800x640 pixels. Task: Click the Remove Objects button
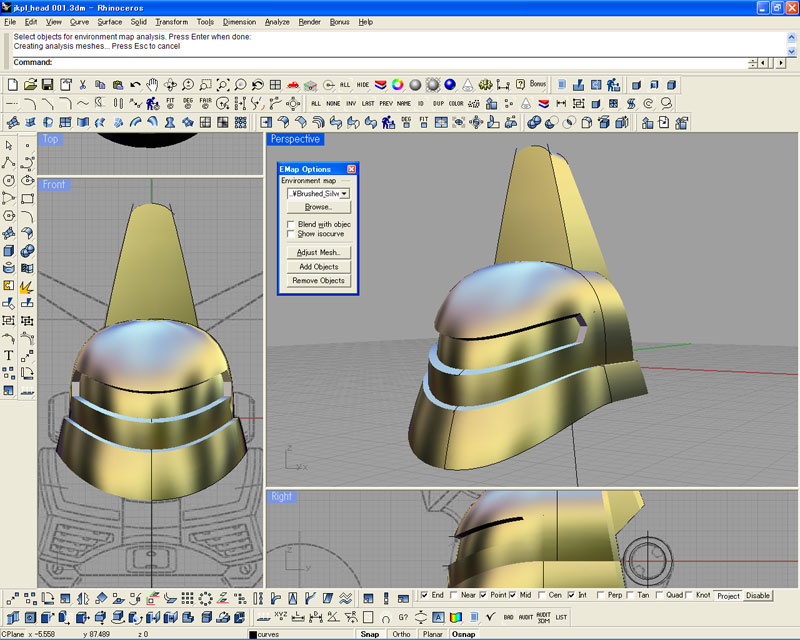(318, 281)
